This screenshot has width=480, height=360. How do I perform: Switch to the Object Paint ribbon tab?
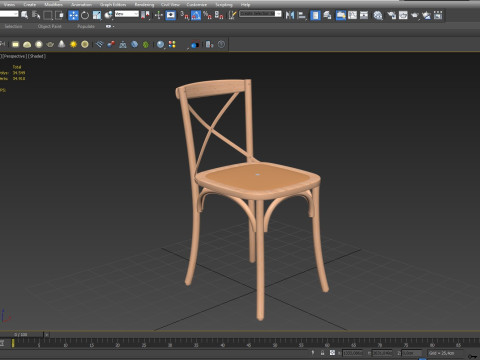pyautogui.click(x=50, y=26)
